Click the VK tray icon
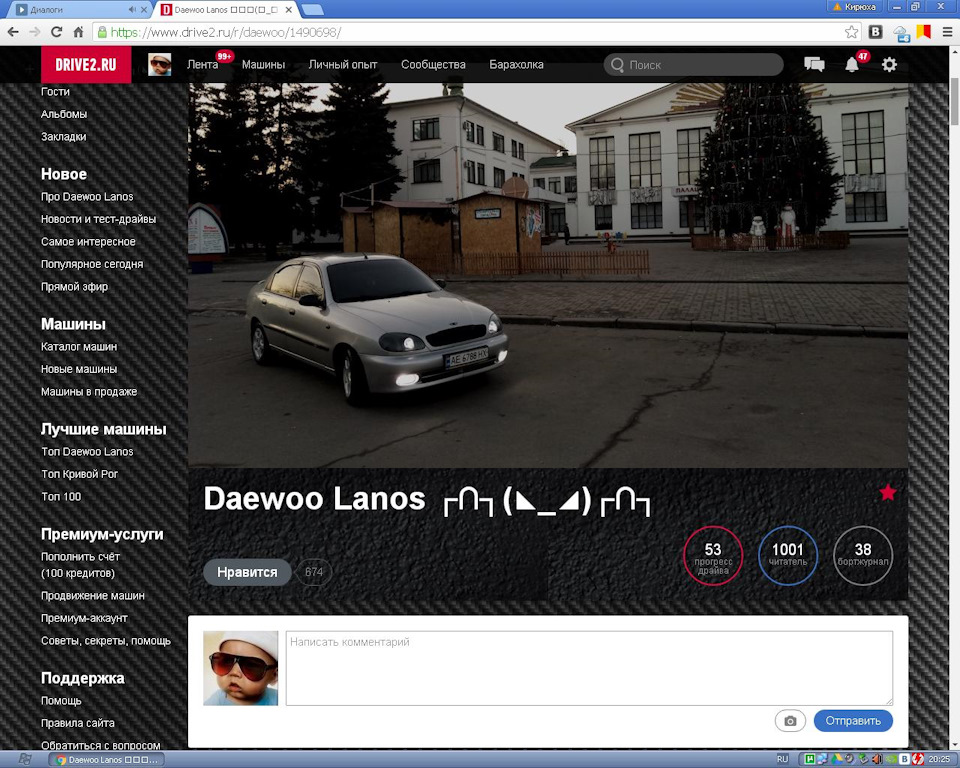This screenshot has height=768, width=960. click(904, 759)
